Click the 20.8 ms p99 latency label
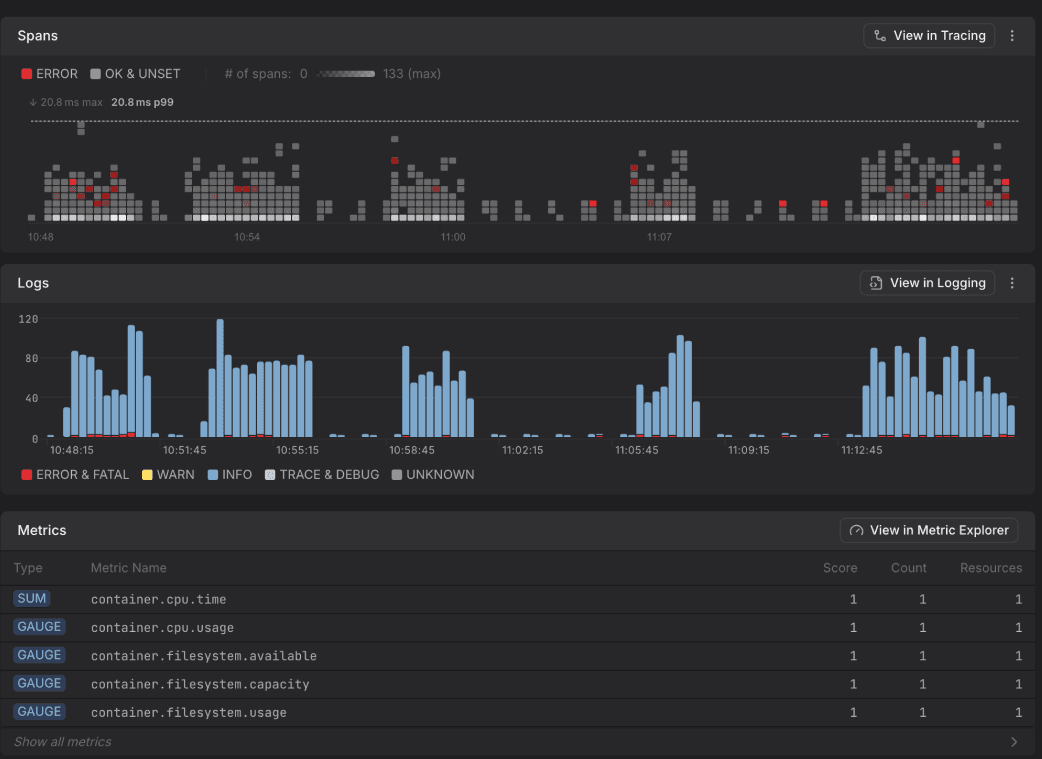The height and width of the screenshot is (759, 1042). click(142, 102)
